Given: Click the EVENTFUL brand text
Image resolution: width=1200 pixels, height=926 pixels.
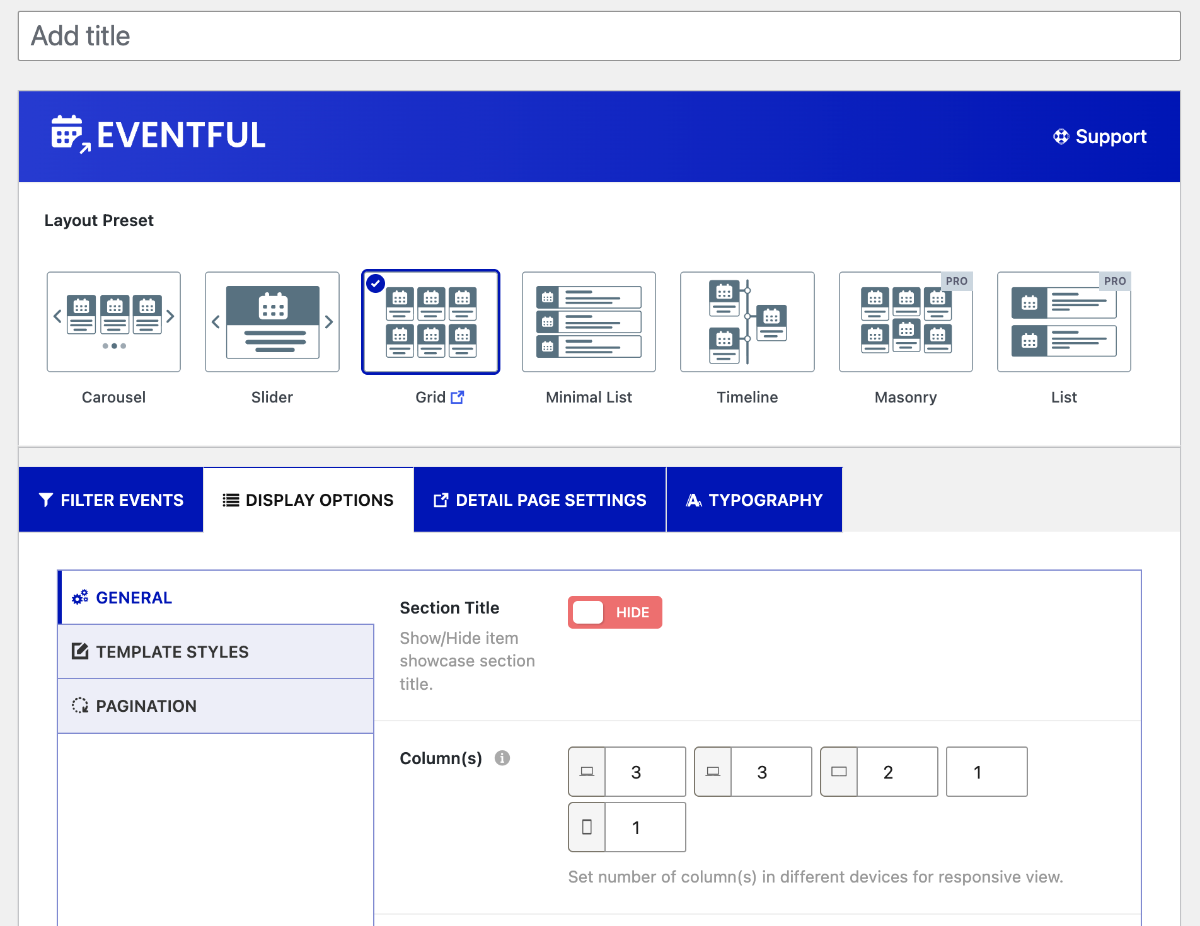Looking at the screenshot, I should (x=181, y=135).
